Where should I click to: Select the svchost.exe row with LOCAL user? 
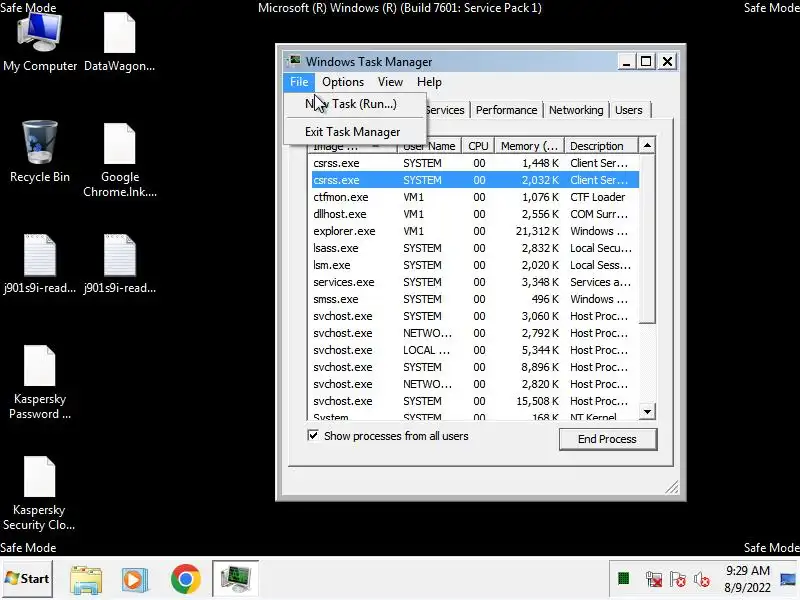(474, 350)
